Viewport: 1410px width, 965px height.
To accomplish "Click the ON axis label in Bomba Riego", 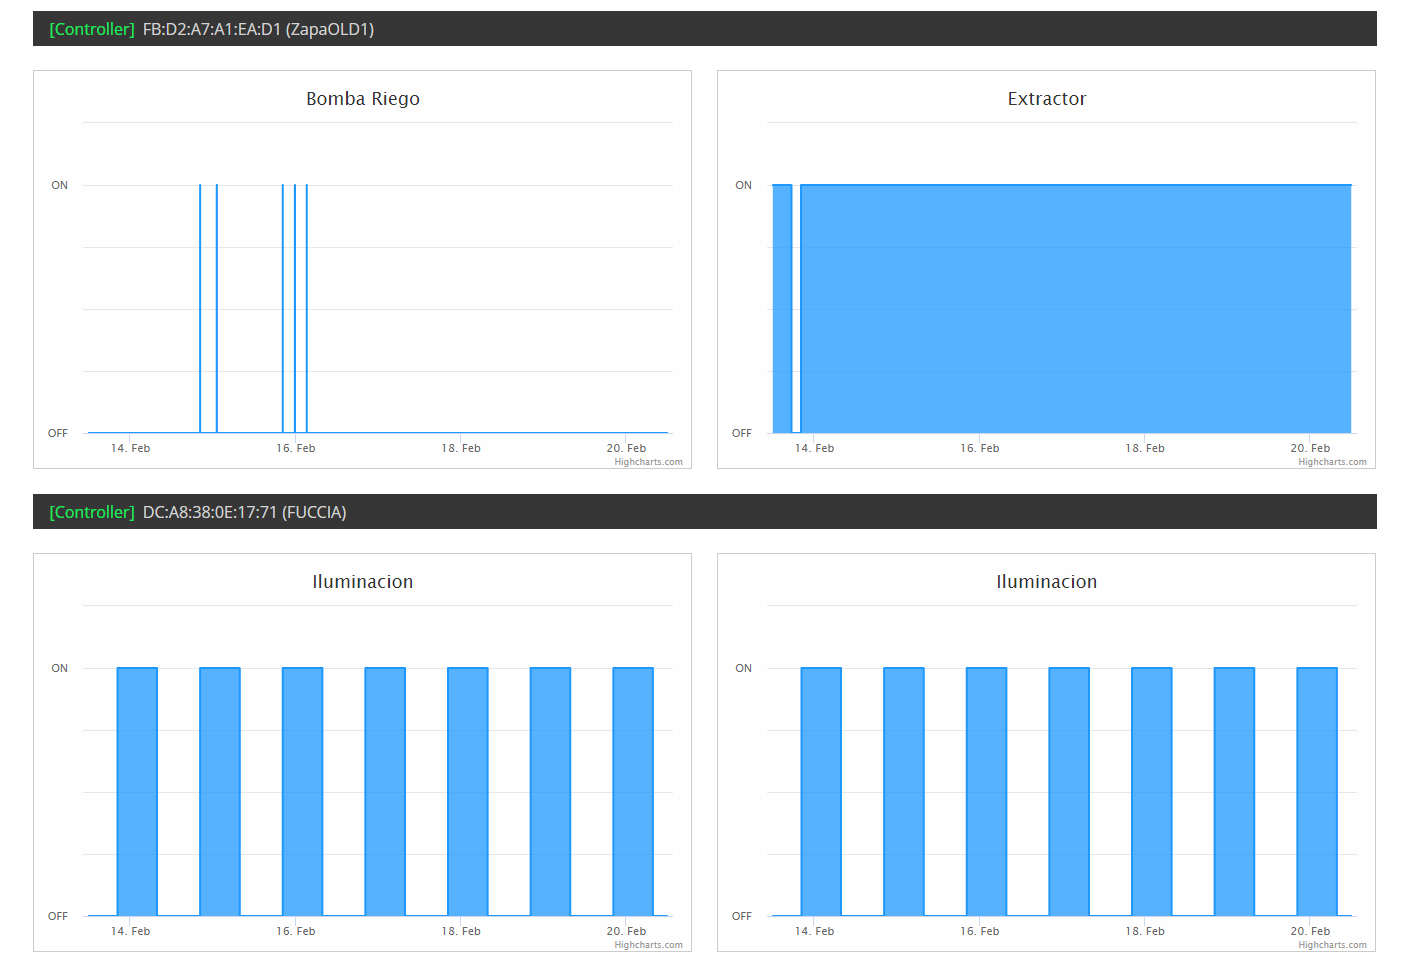I will point(60,185).
